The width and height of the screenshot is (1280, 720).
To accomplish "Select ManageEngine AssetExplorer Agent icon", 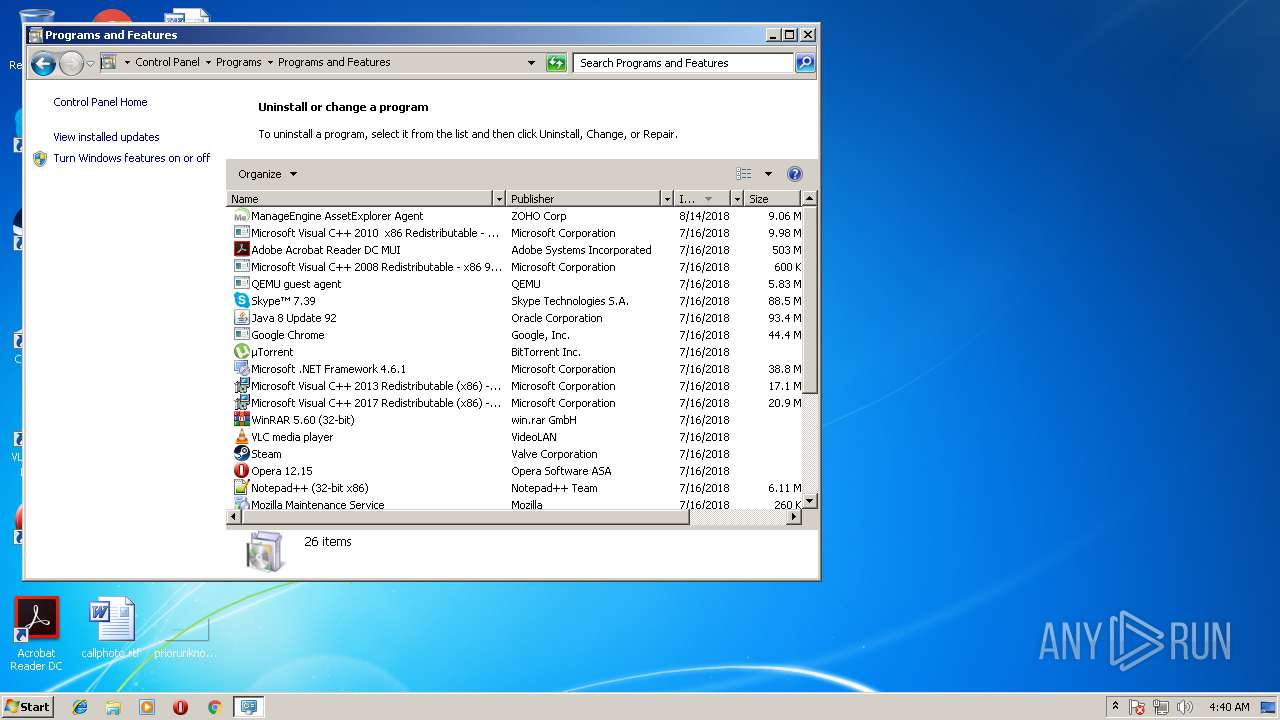I will click(241, 216).
